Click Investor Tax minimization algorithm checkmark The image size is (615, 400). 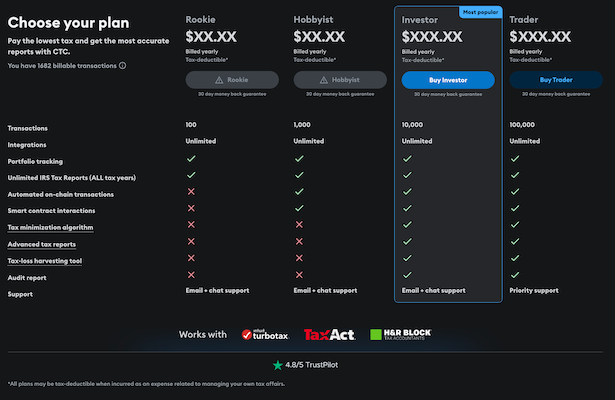click(x=408, y=224)
